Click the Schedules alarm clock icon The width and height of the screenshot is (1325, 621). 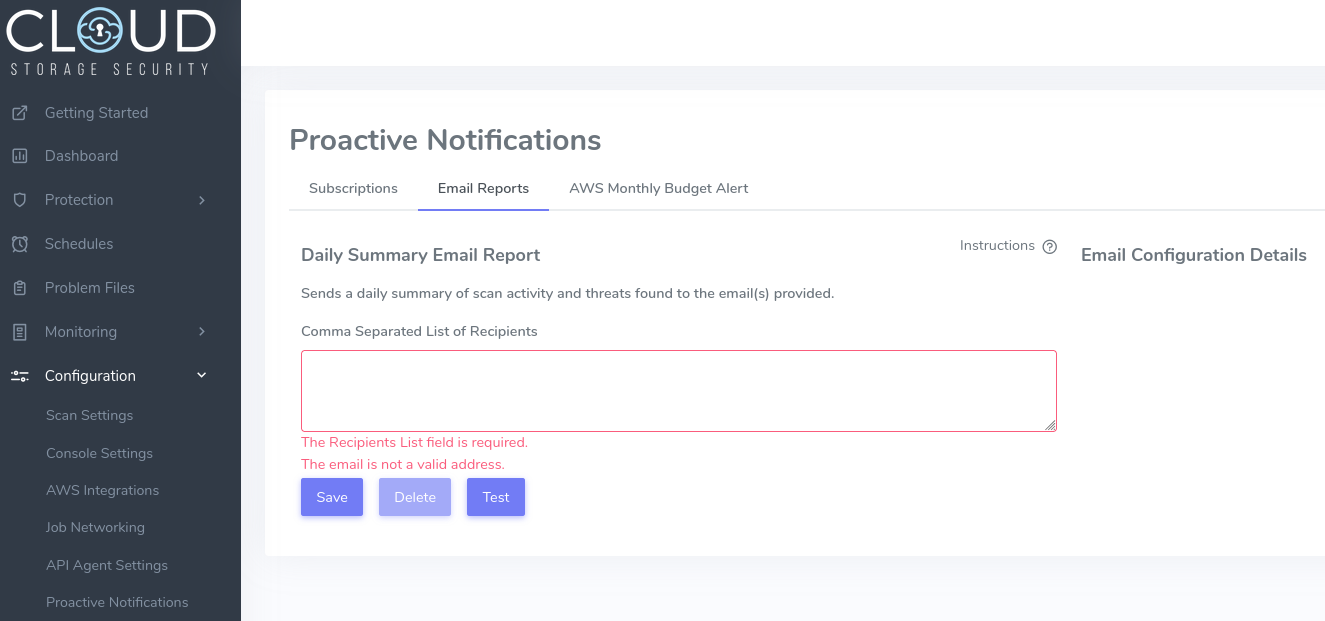click(19, 244)
